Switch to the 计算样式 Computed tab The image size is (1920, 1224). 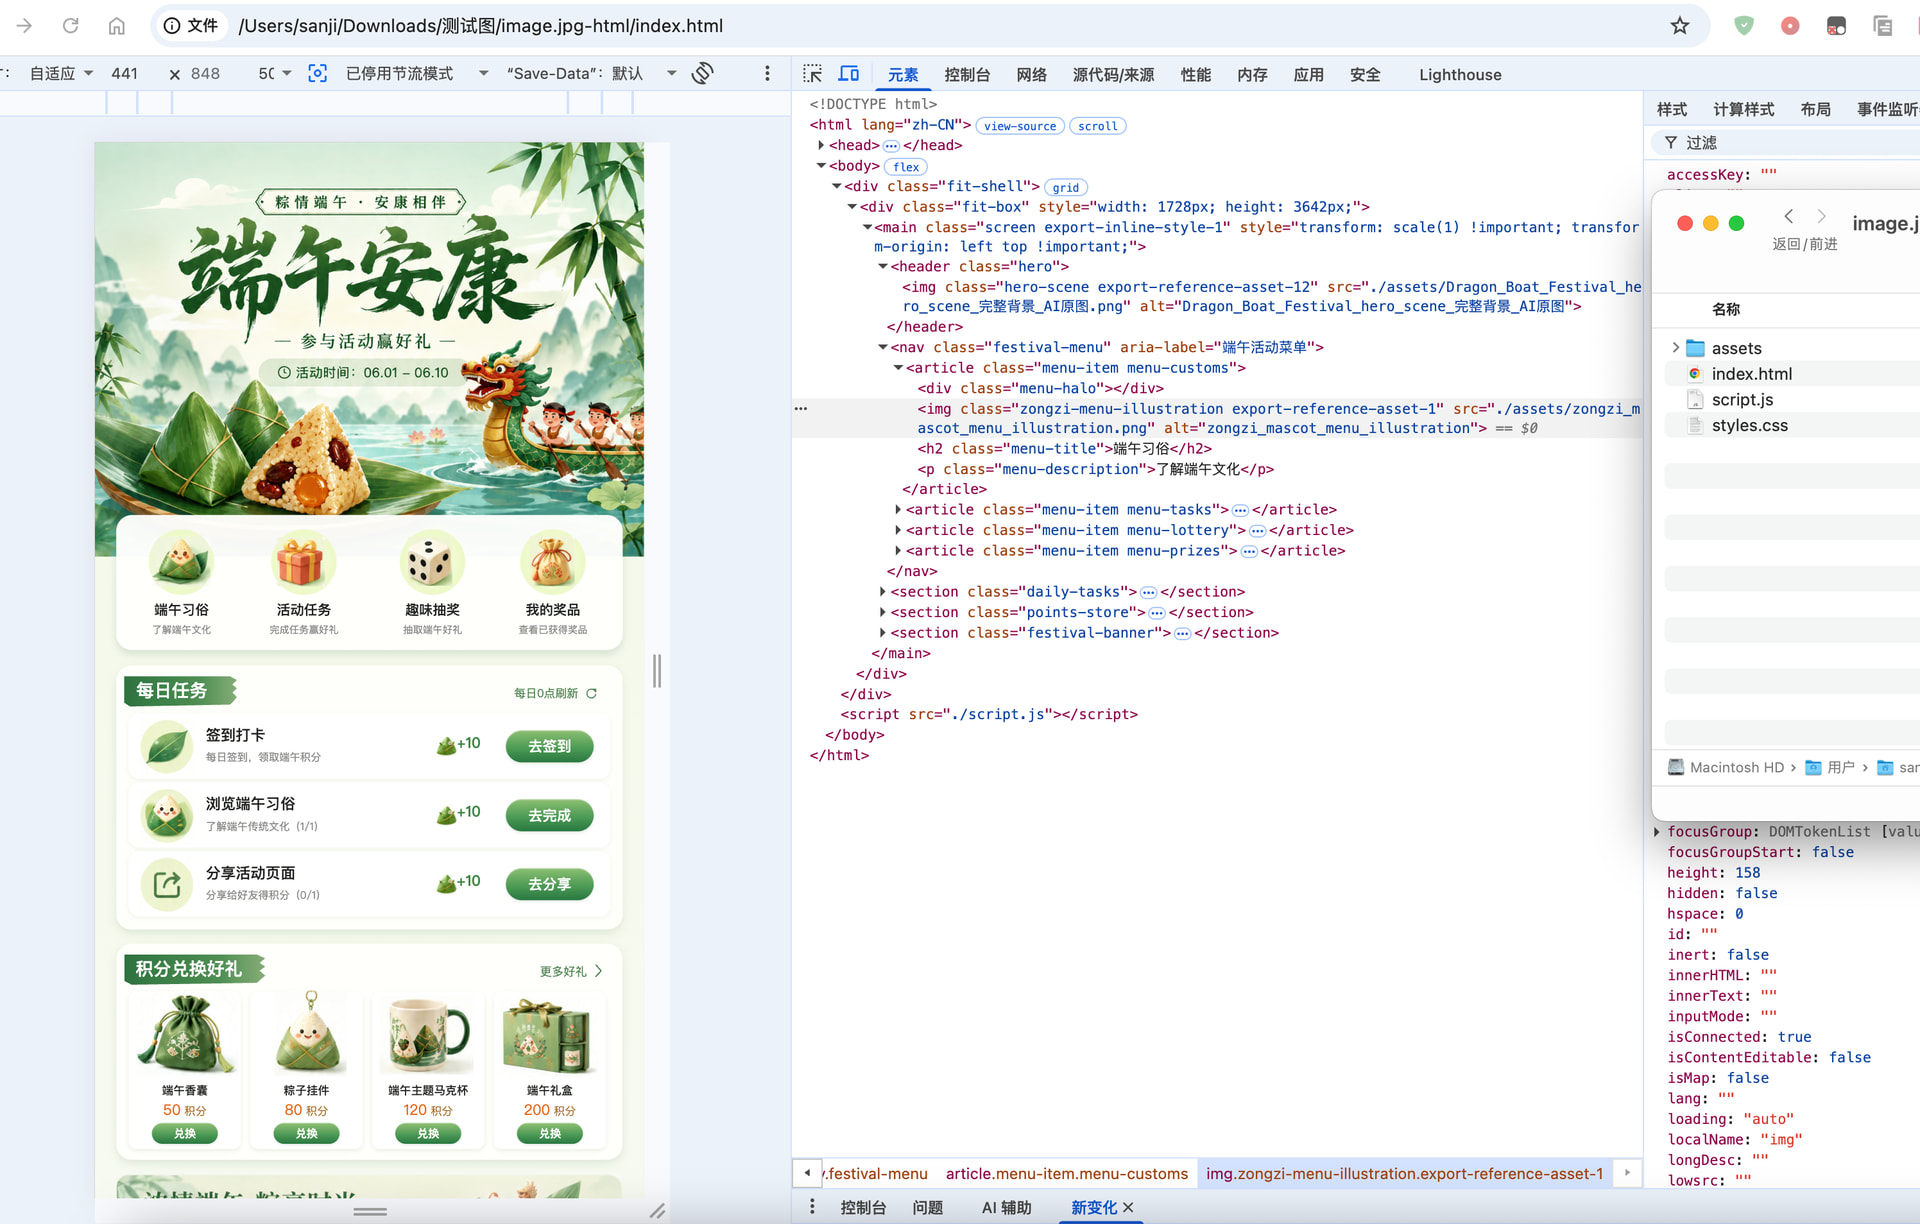pyautogui.click(x=1743, y=109)
